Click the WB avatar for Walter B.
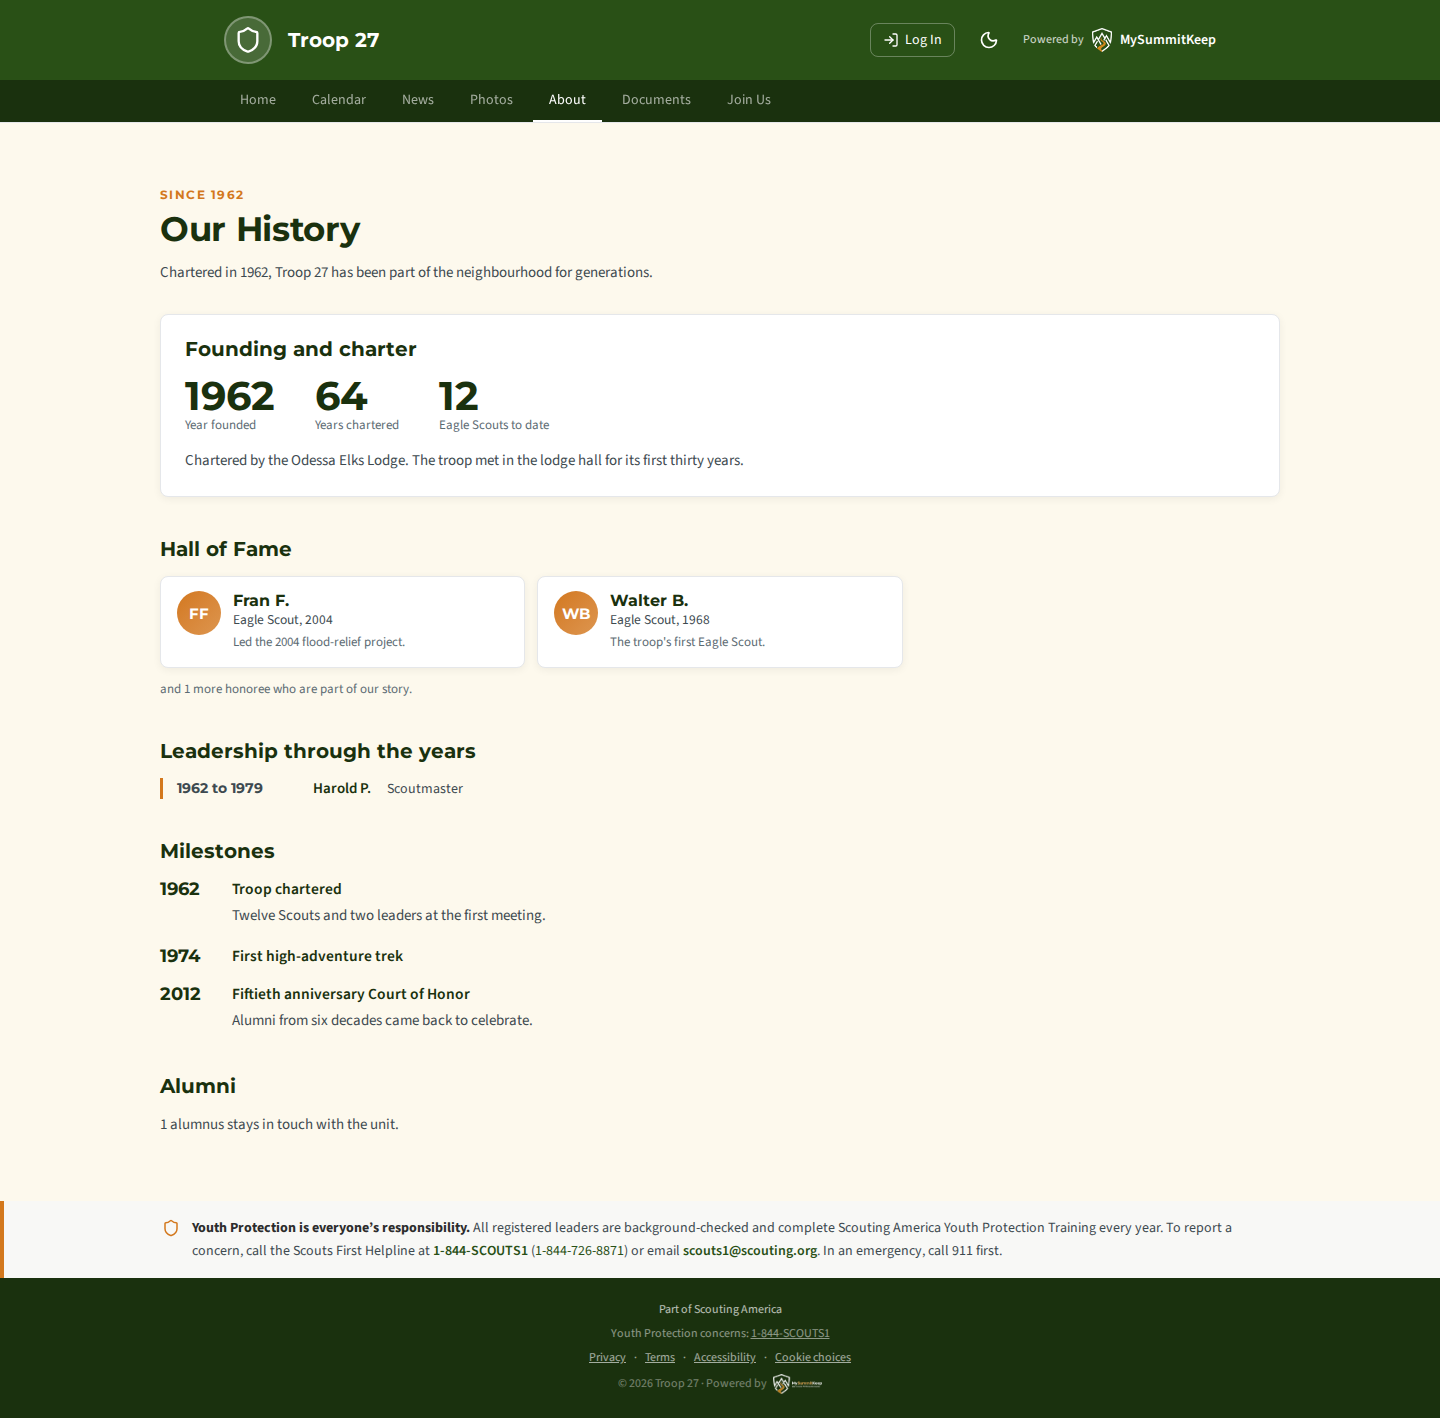1440x1418 pixels. [x=576, y=613]
